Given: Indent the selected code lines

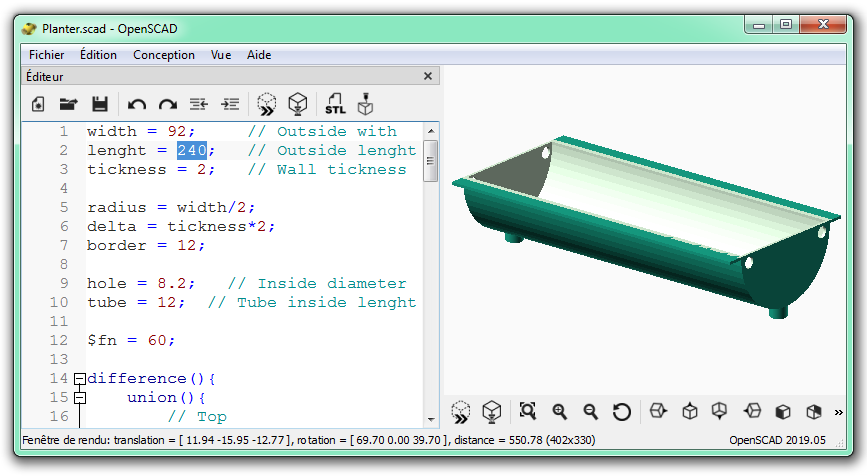Looking at the screenshot, I should click(x=229, y=104).
